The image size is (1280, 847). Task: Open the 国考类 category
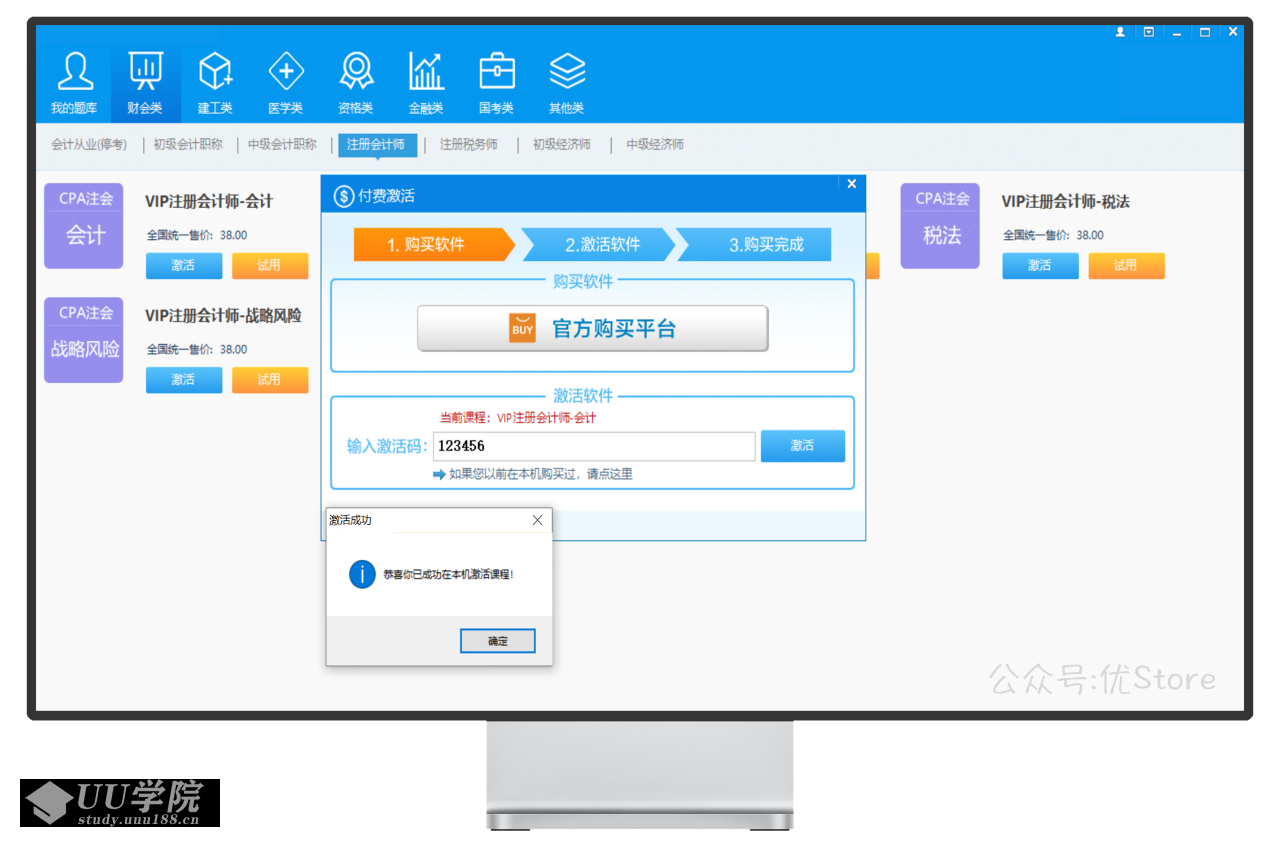(497, 84)
